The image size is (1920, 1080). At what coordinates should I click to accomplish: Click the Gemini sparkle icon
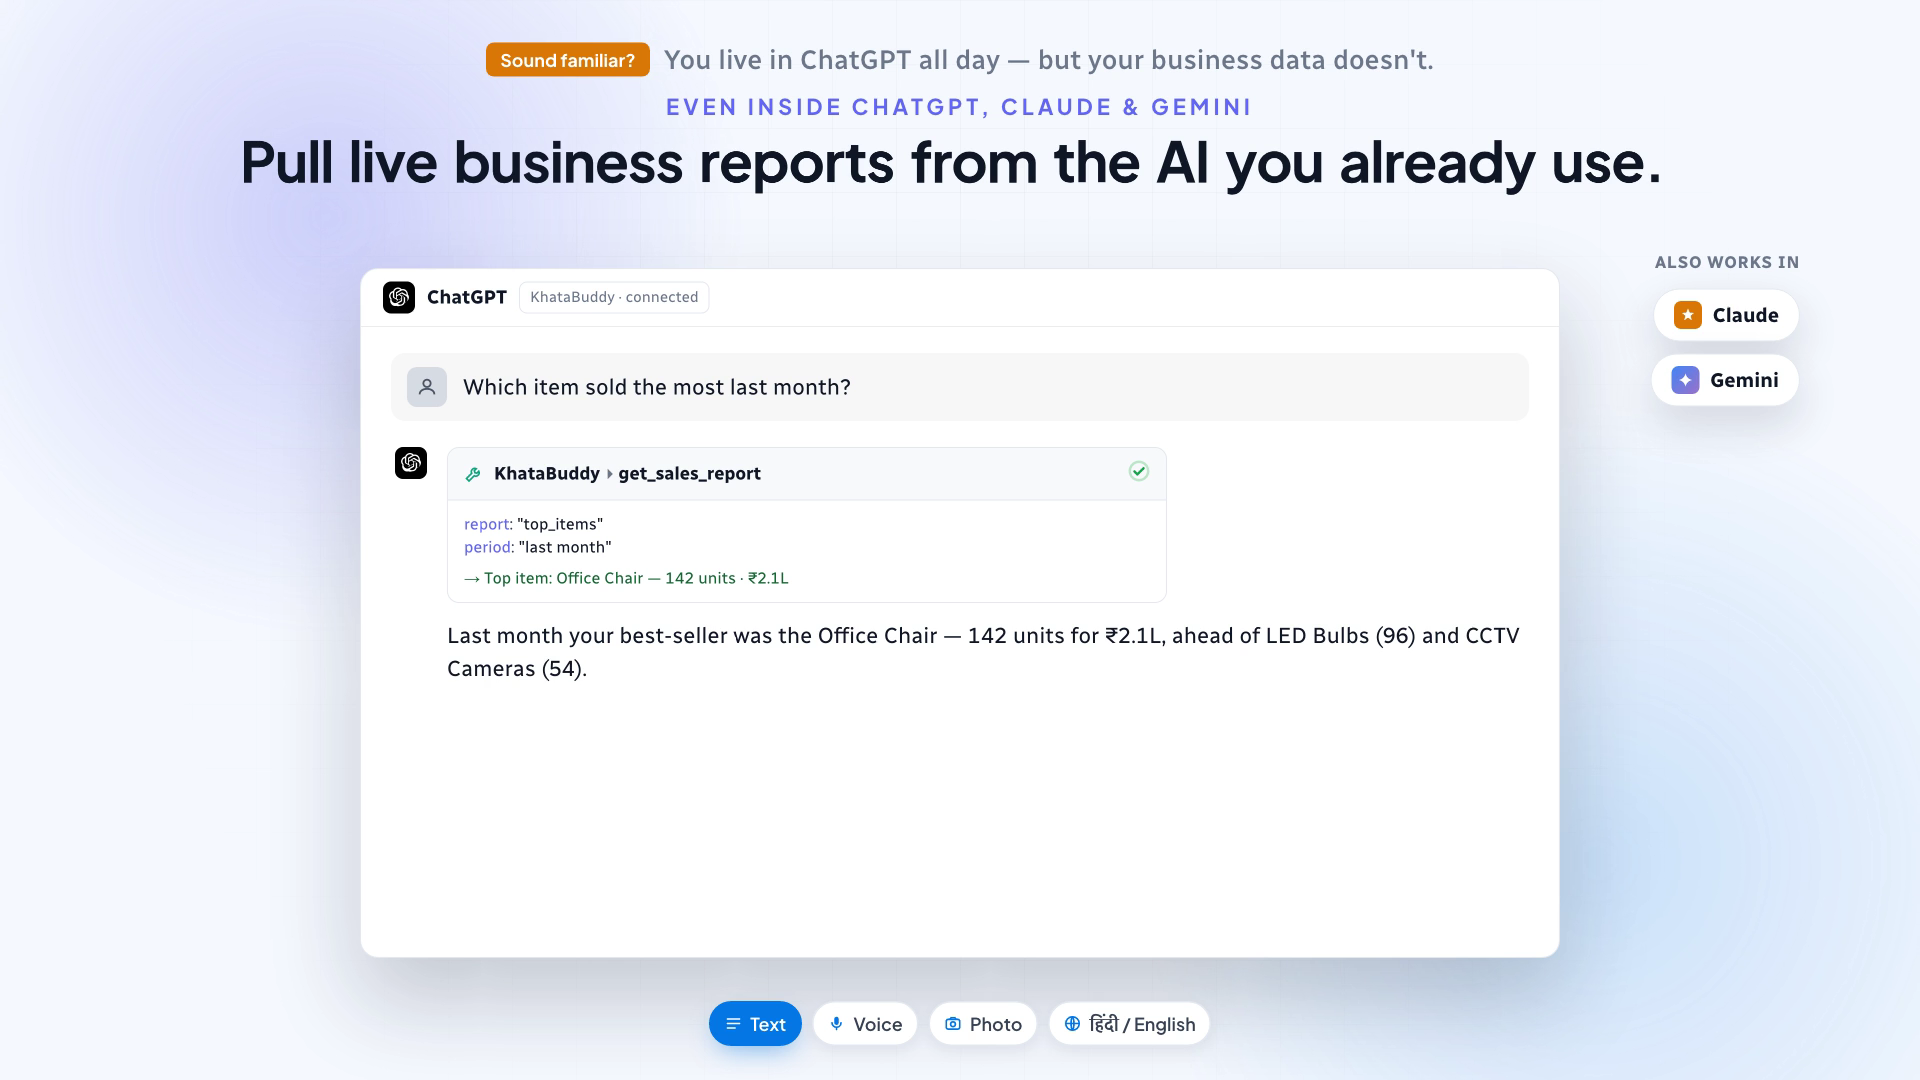1685,380
